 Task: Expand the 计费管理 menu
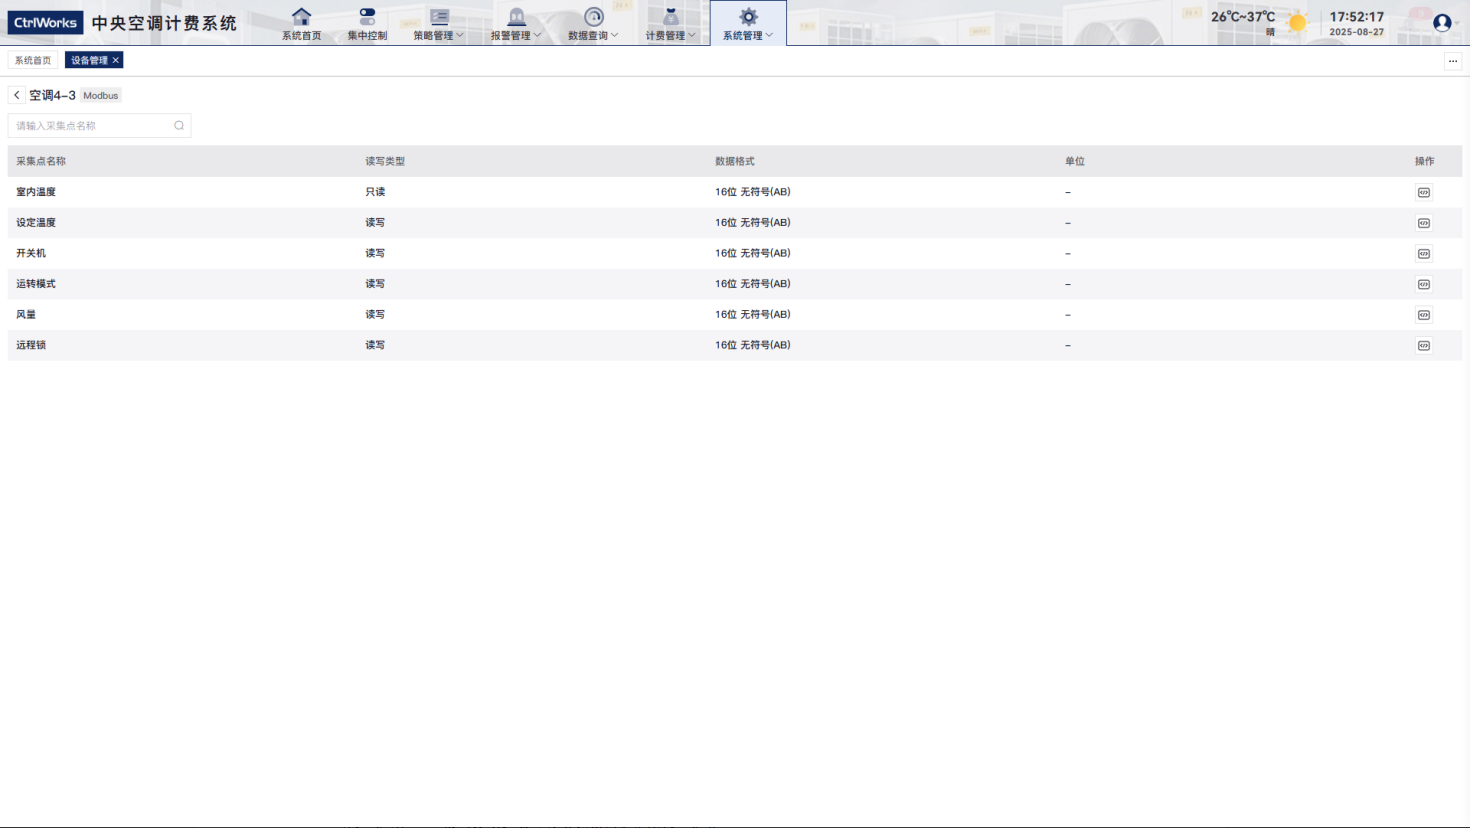(x=670, y=24)
